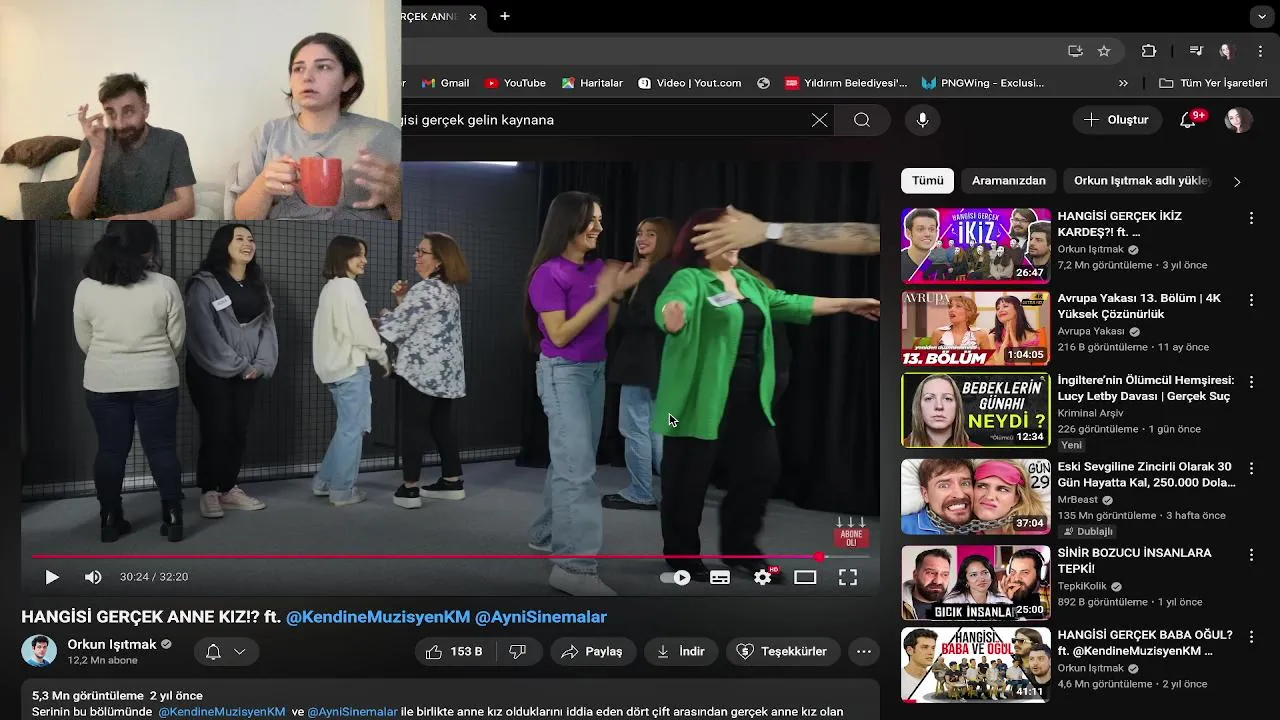Open the Lucy Letby Davası video thumbnail
The image size is (1280, 720).
976,410
